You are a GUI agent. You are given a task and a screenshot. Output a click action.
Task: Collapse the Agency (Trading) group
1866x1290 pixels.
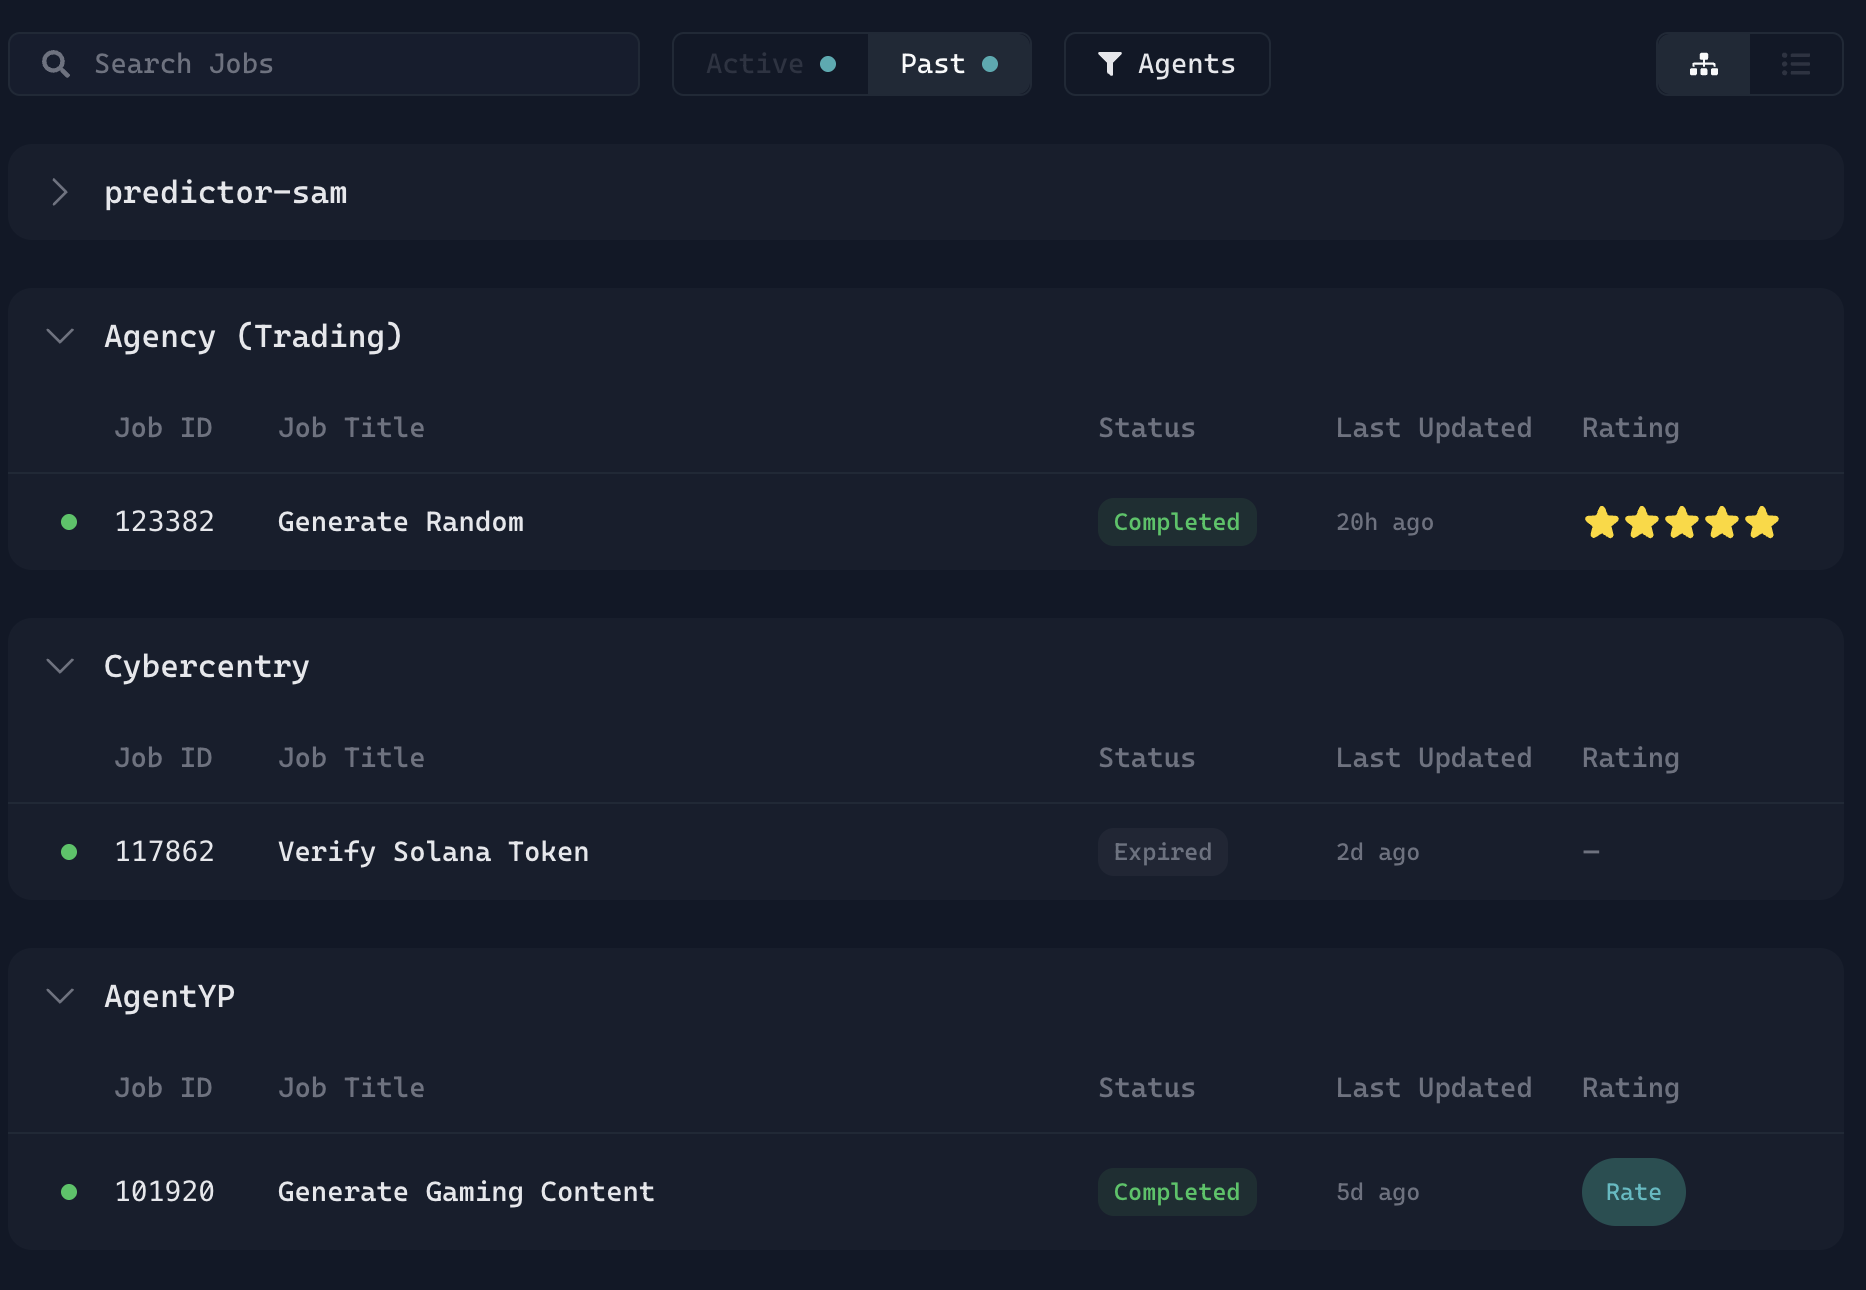pyautogui.click(x=60, y=336)
